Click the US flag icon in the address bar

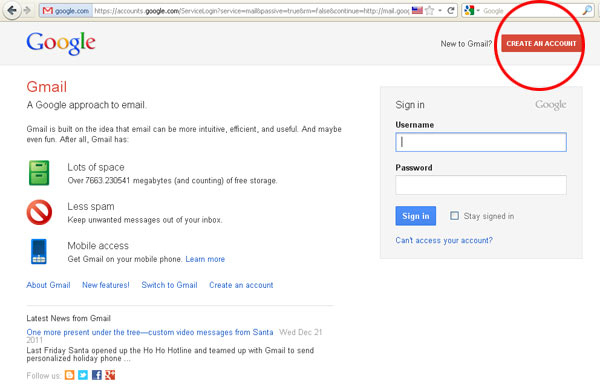pos(417,10)
